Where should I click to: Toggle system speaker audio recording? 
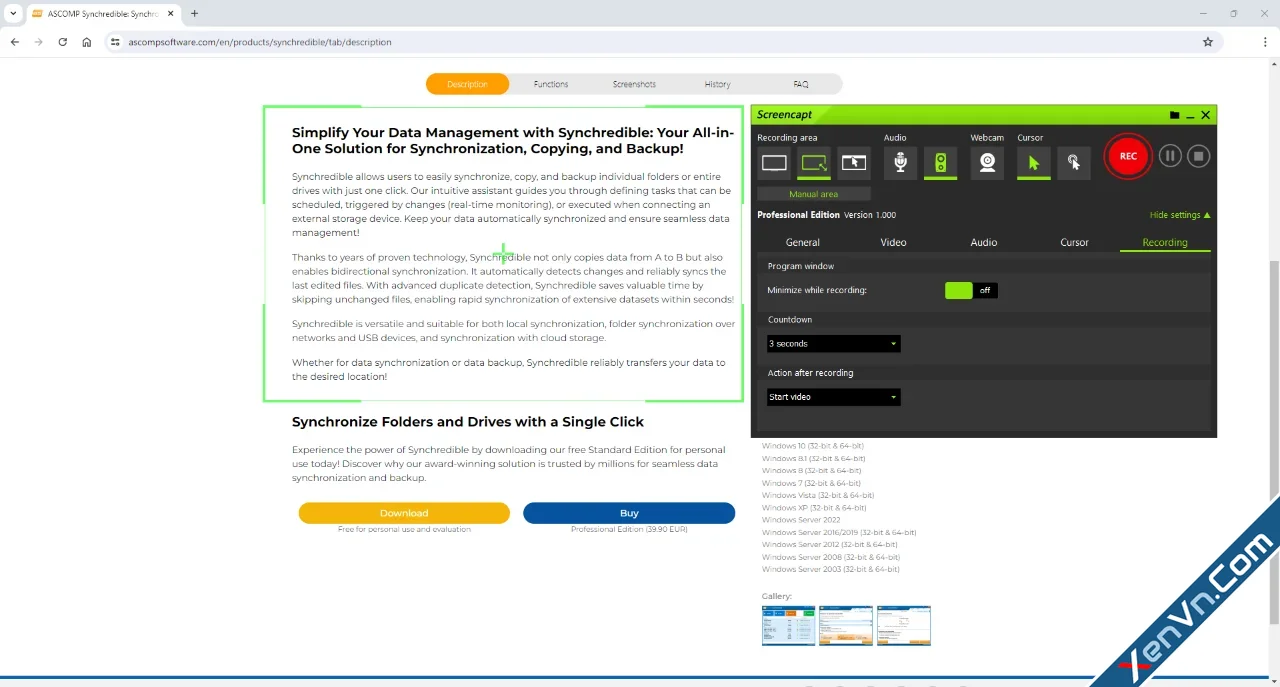(x=940, y=162)
